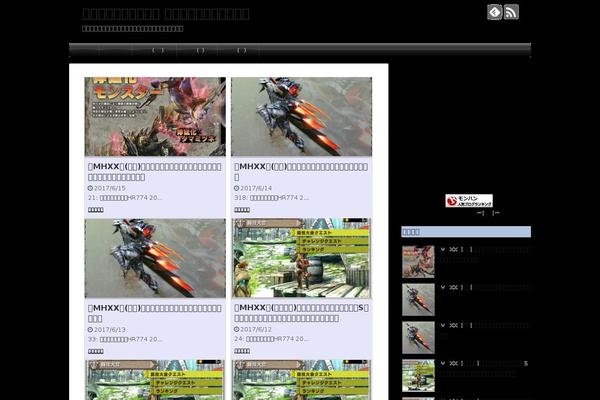Go to the blog's home via the site title
Screen dimensions: 600x400
click(x=166, y=14)
